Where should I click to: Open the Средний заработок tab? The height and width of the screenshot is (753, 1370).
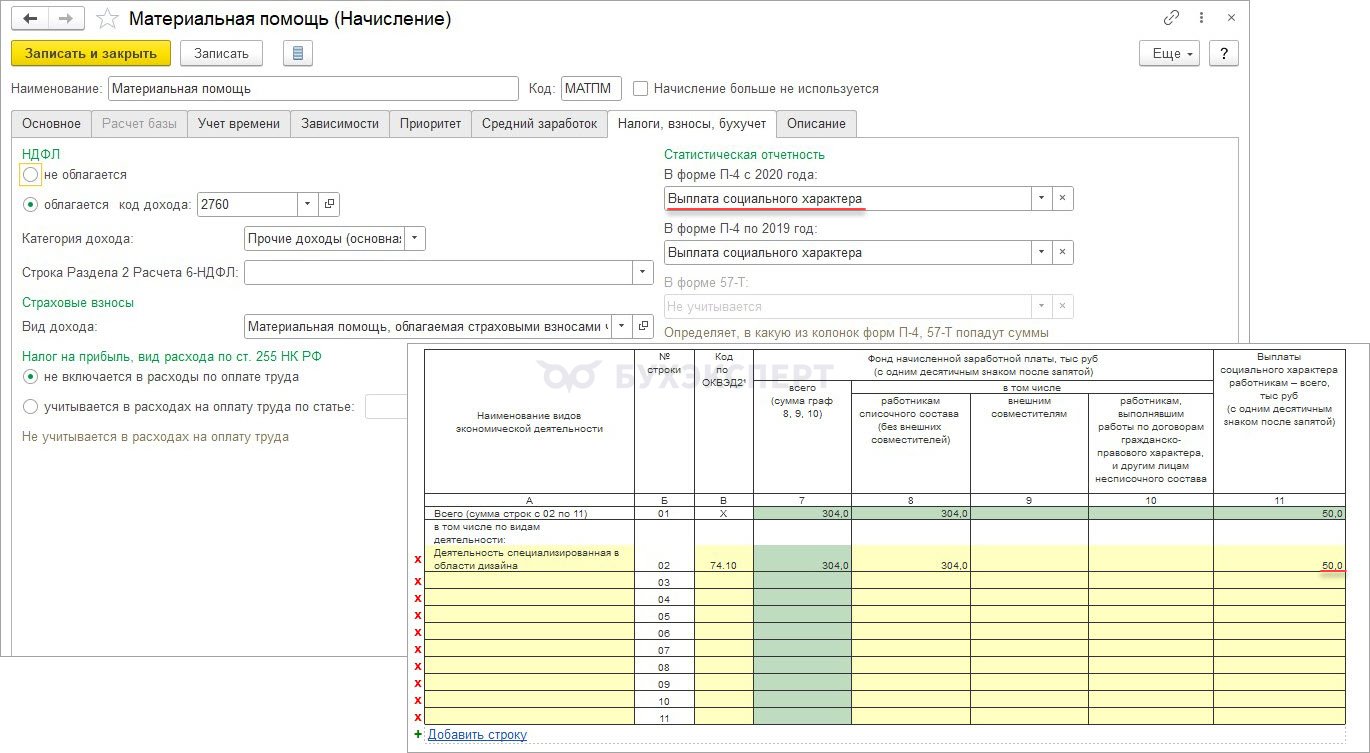(x=539, y=124)
